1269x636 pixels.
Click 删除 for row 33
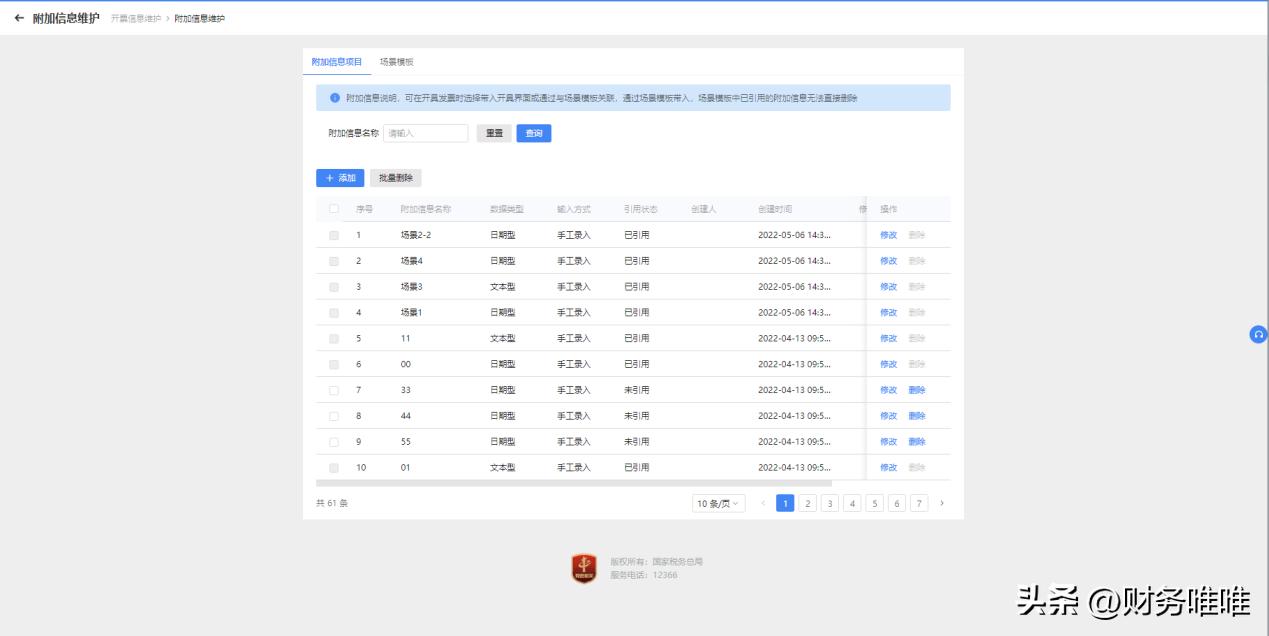[x=917, y=390]
